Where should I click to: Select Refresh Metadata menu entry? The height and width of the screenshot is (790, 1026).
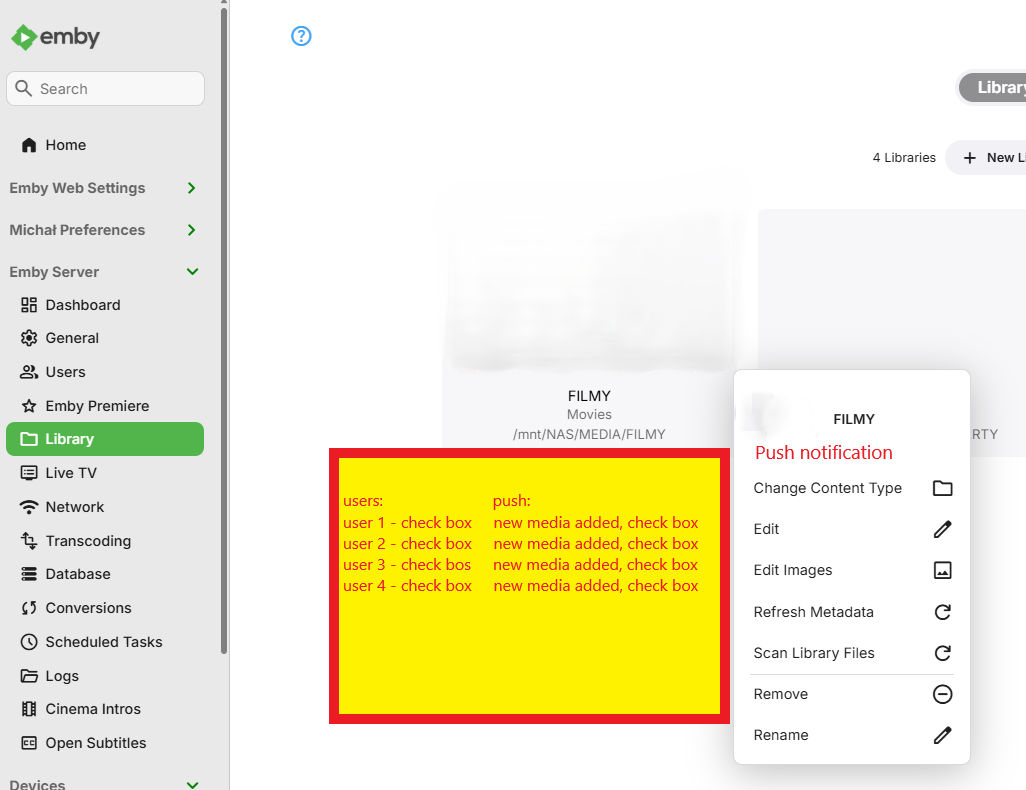(852, 612)
